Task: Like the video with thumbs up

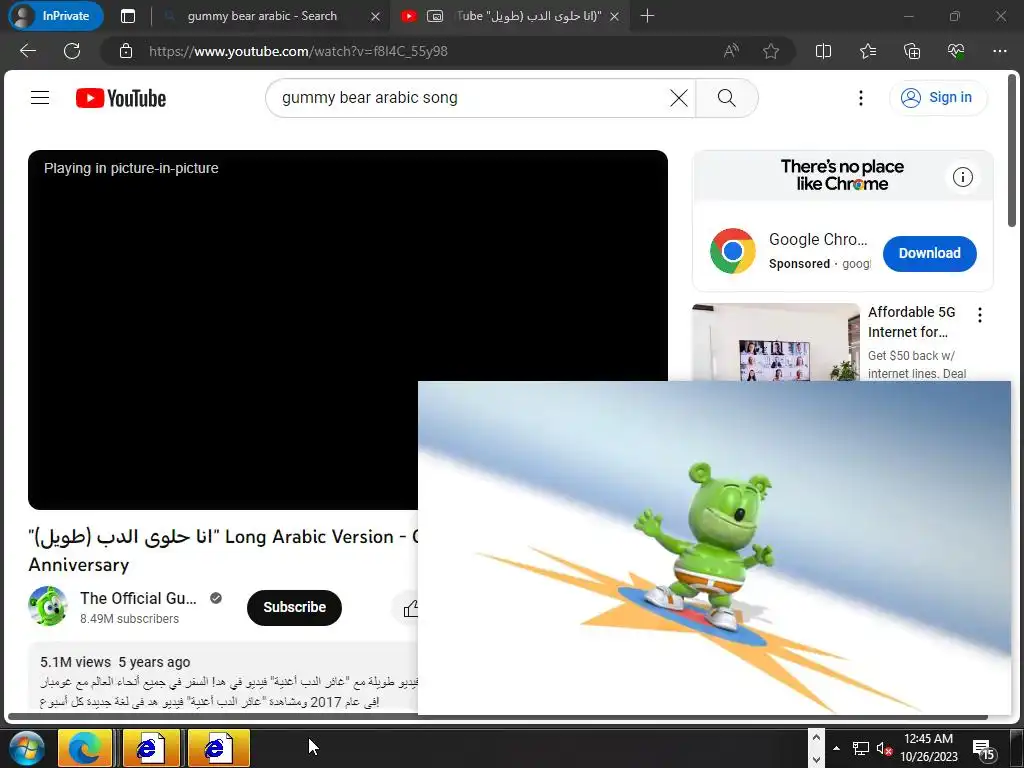Action: (409, 609)
